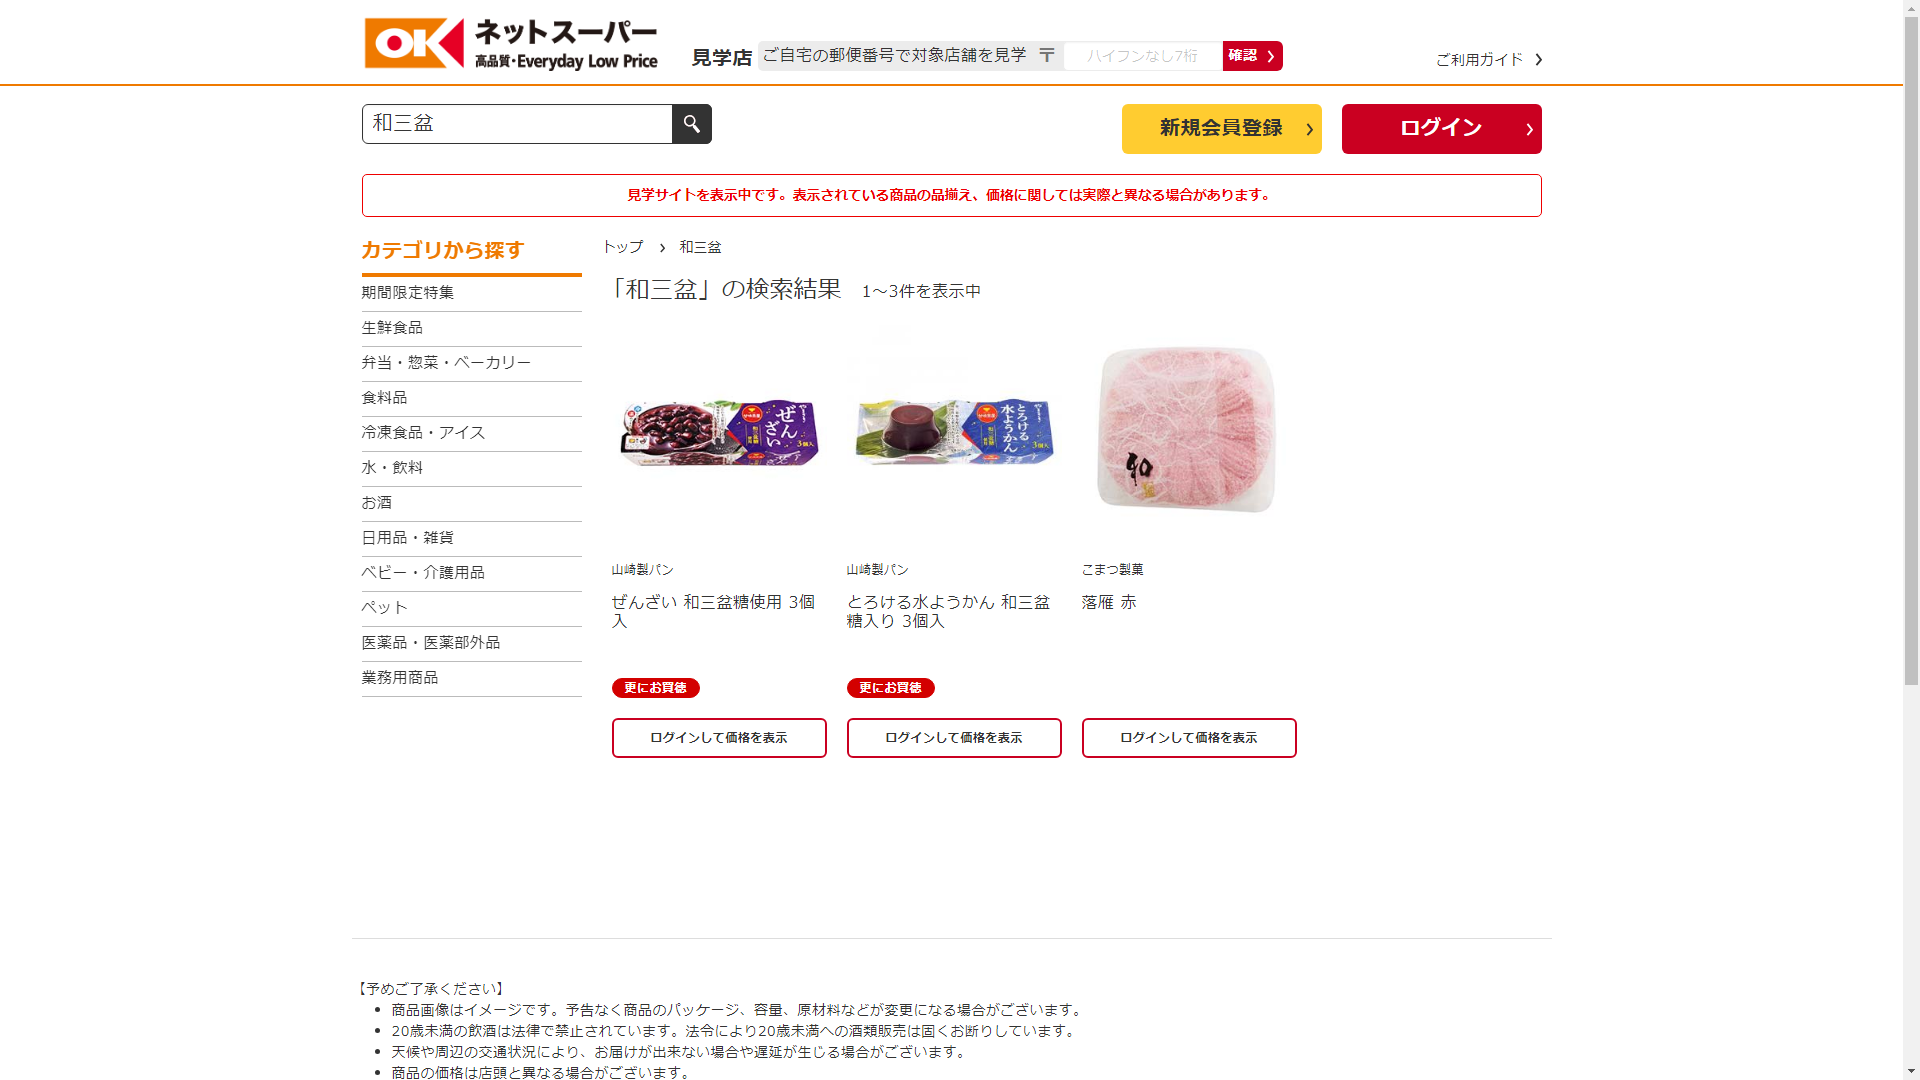
Task: Go to トップ breadcrumb link
Action: [x=623, y=247]
